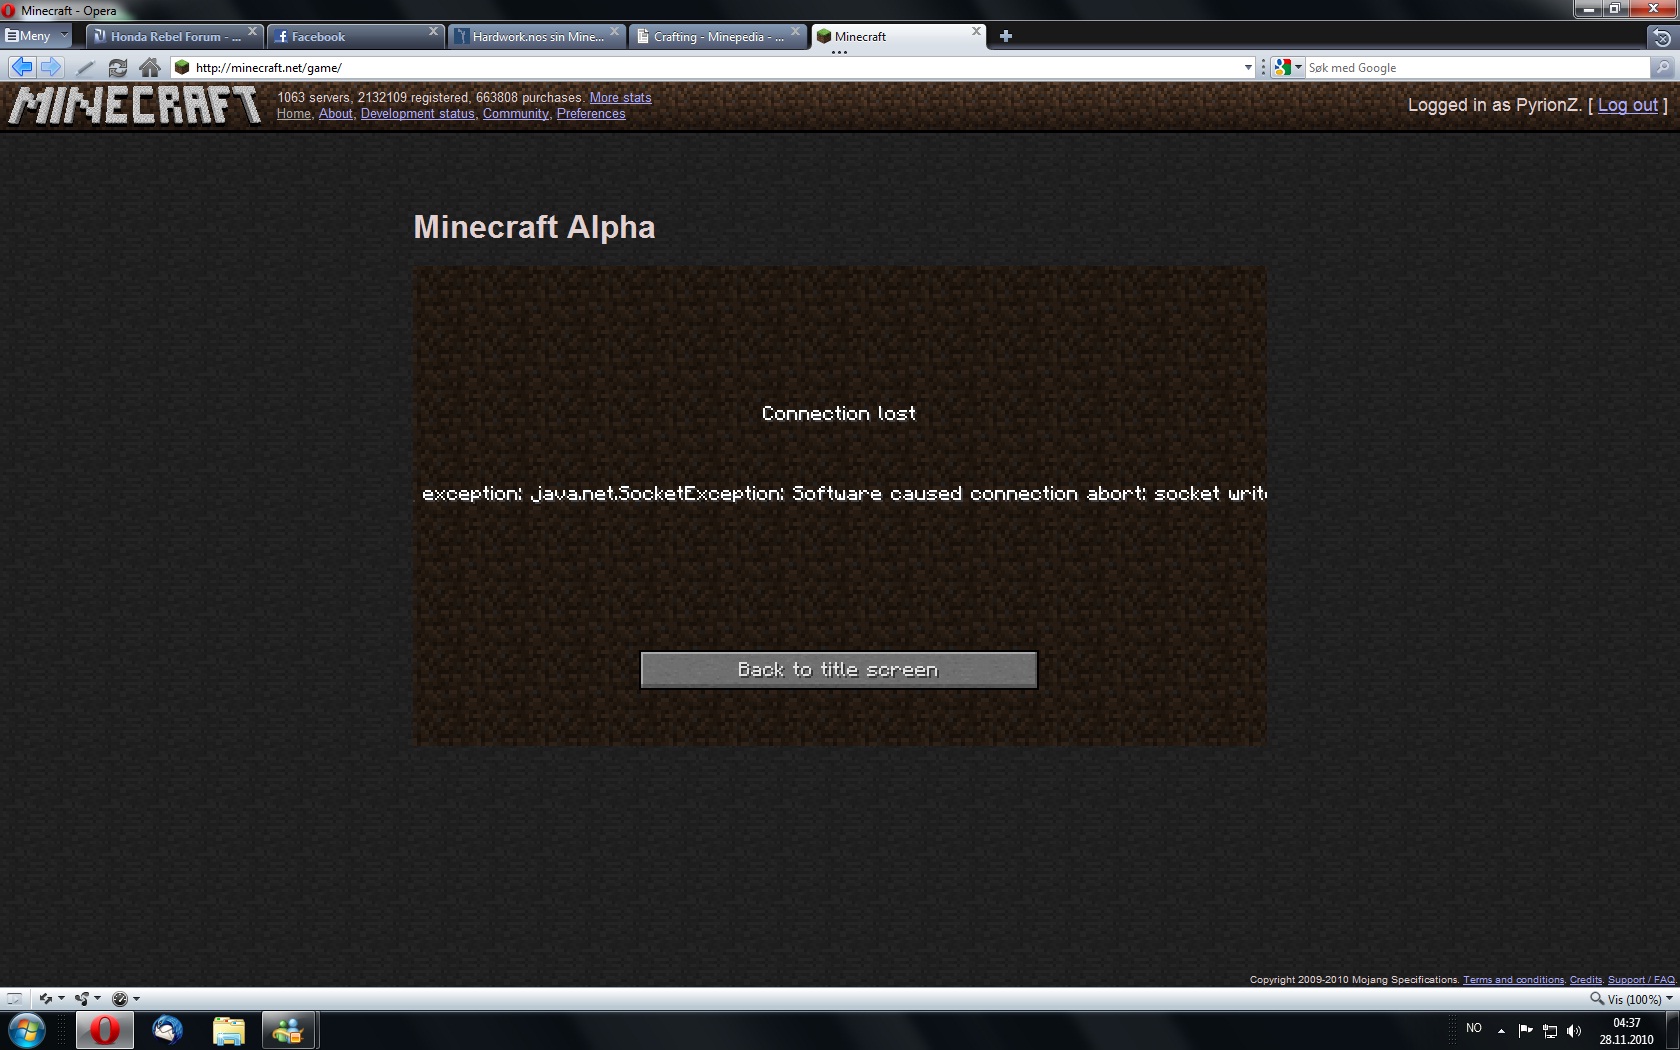Open Thunderbird from the taskbar
This screenshot has width=1680, height=1050.
coord(167,1030)
